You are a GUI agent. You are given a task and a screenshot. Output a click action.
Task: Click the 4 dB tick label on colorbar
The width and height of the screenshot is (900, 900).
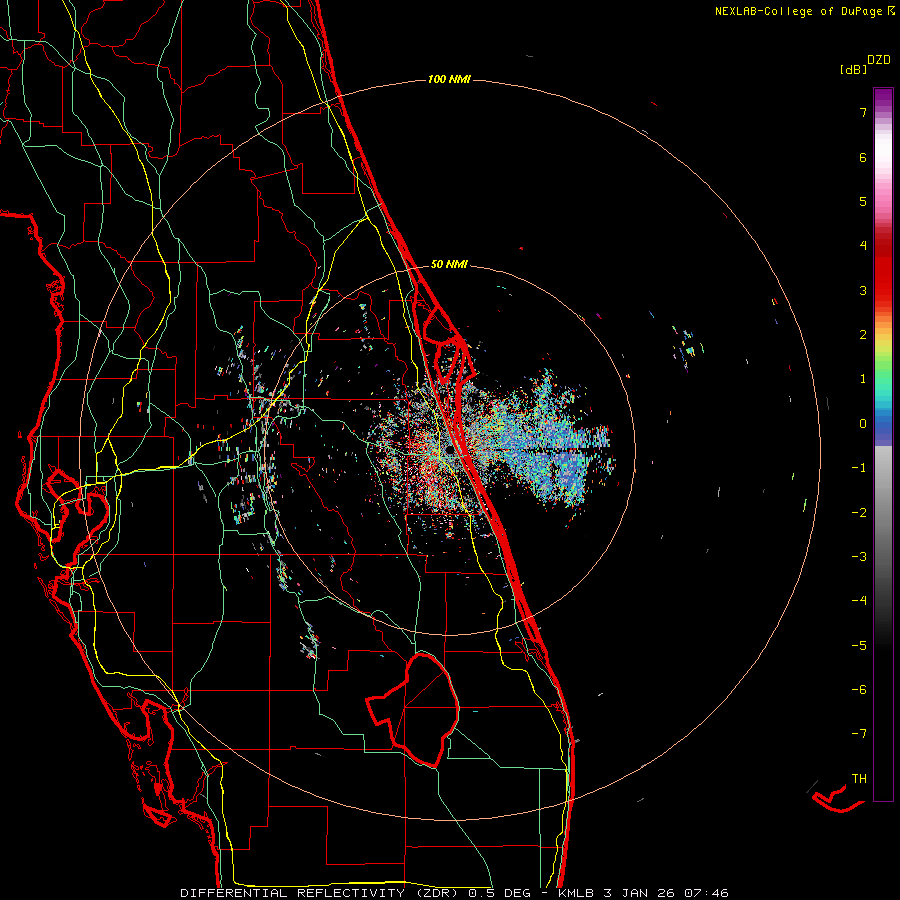[863, 246]
